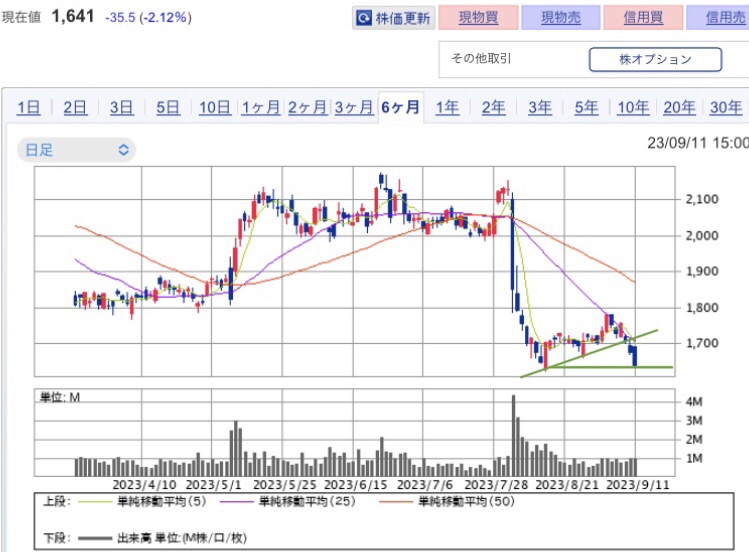Show the 10年 chart range
Viewport: 749px width, 552px height.
(633, 107)
